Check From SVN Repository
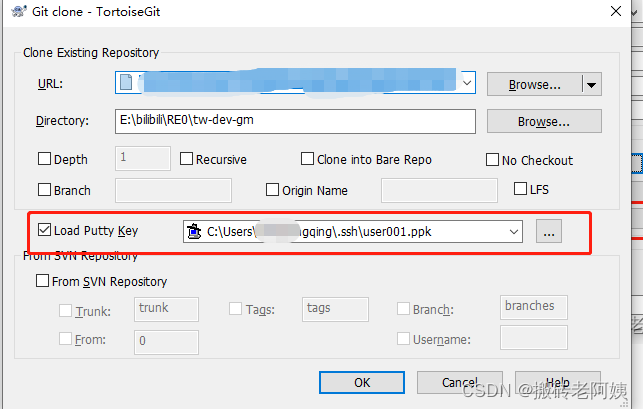This screenshot has width=643, height=409. (42, 281)
